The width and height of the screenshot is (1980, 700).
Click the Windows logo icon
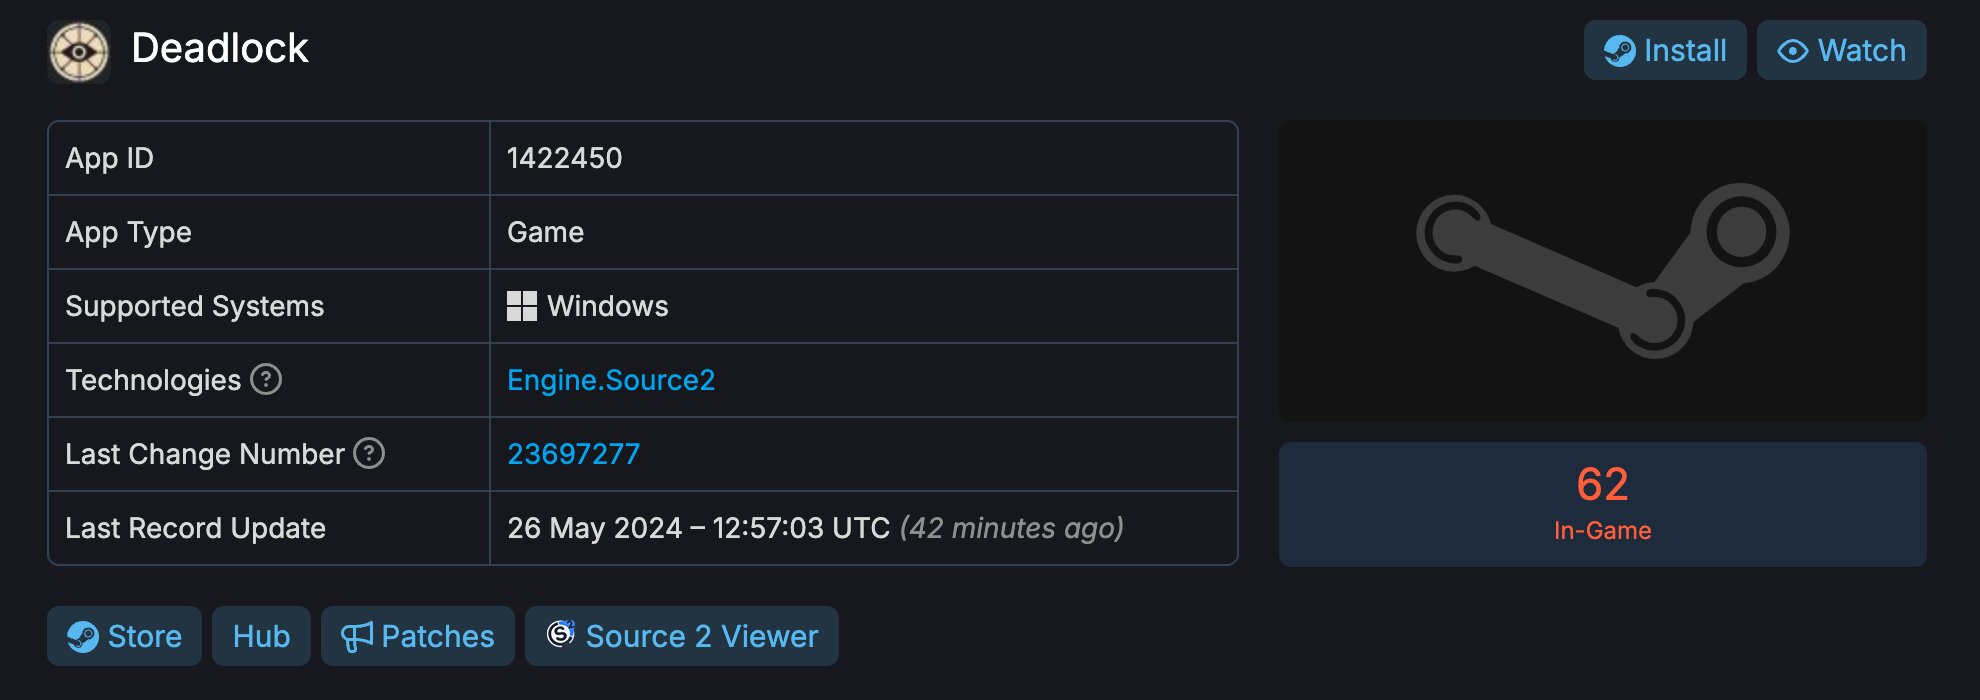pyautogui.click(x=522, y=306)
